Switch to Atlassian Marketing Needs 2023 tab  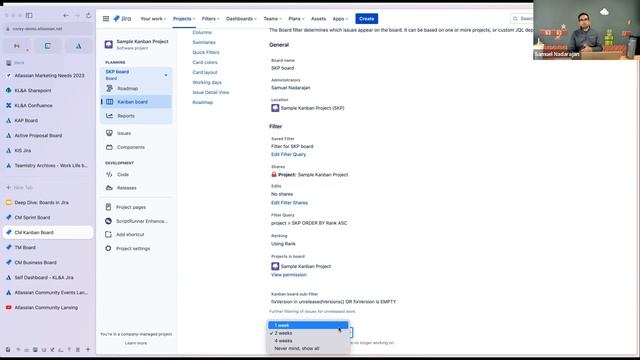[x=48, y=76]
